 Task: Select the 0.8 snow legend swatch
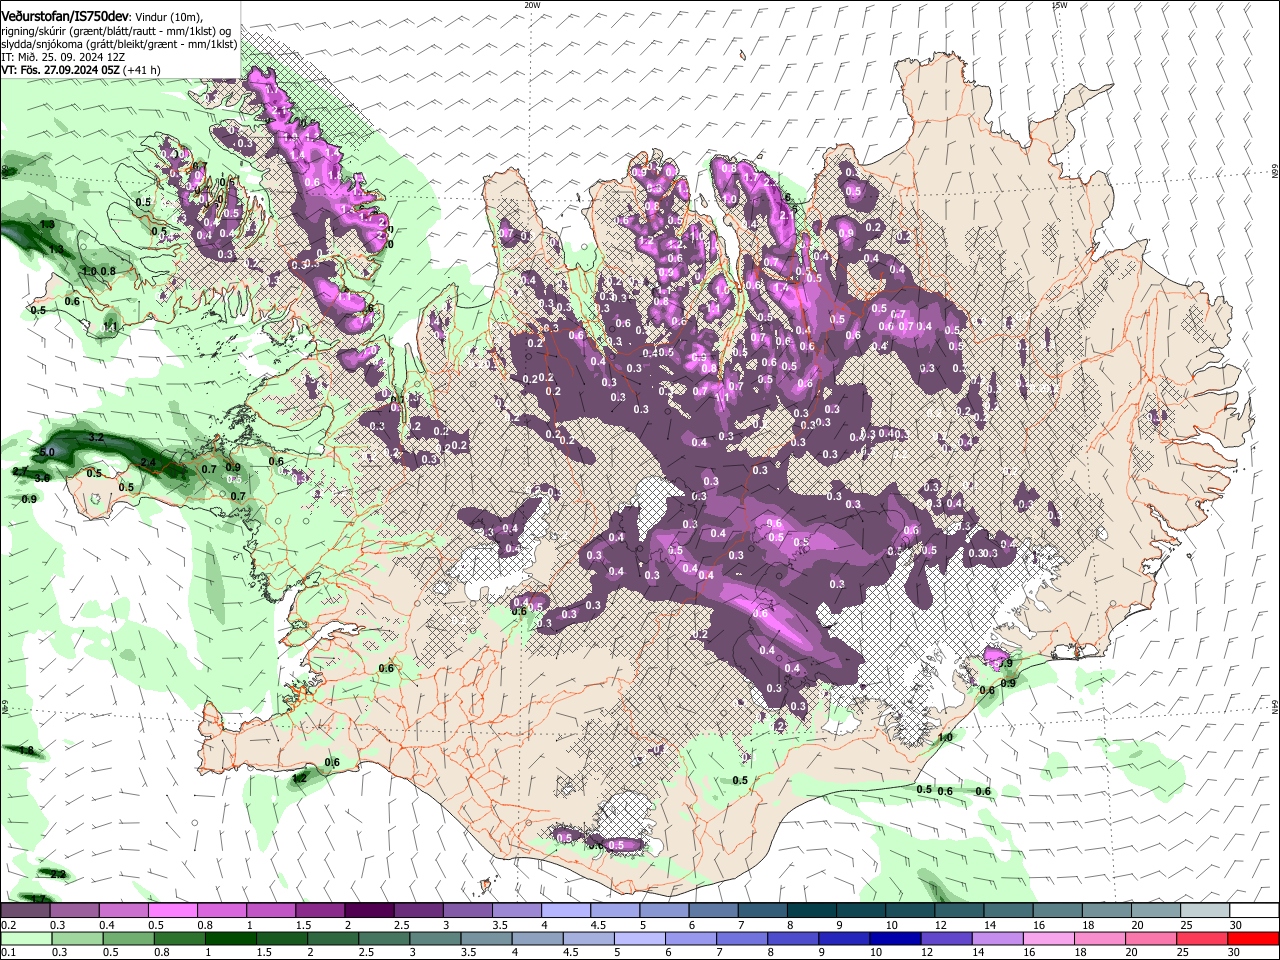point(222,911)
